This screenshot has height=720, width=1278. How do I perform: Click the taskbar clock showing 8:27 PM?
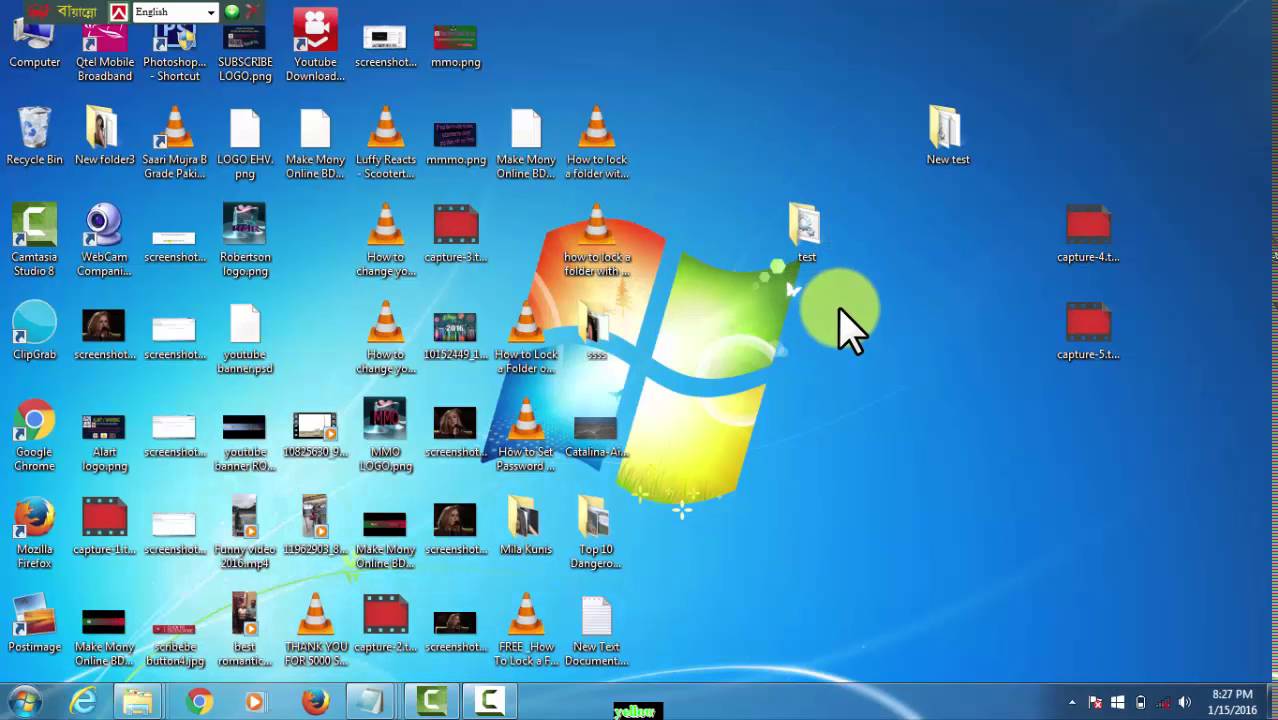1232,702
